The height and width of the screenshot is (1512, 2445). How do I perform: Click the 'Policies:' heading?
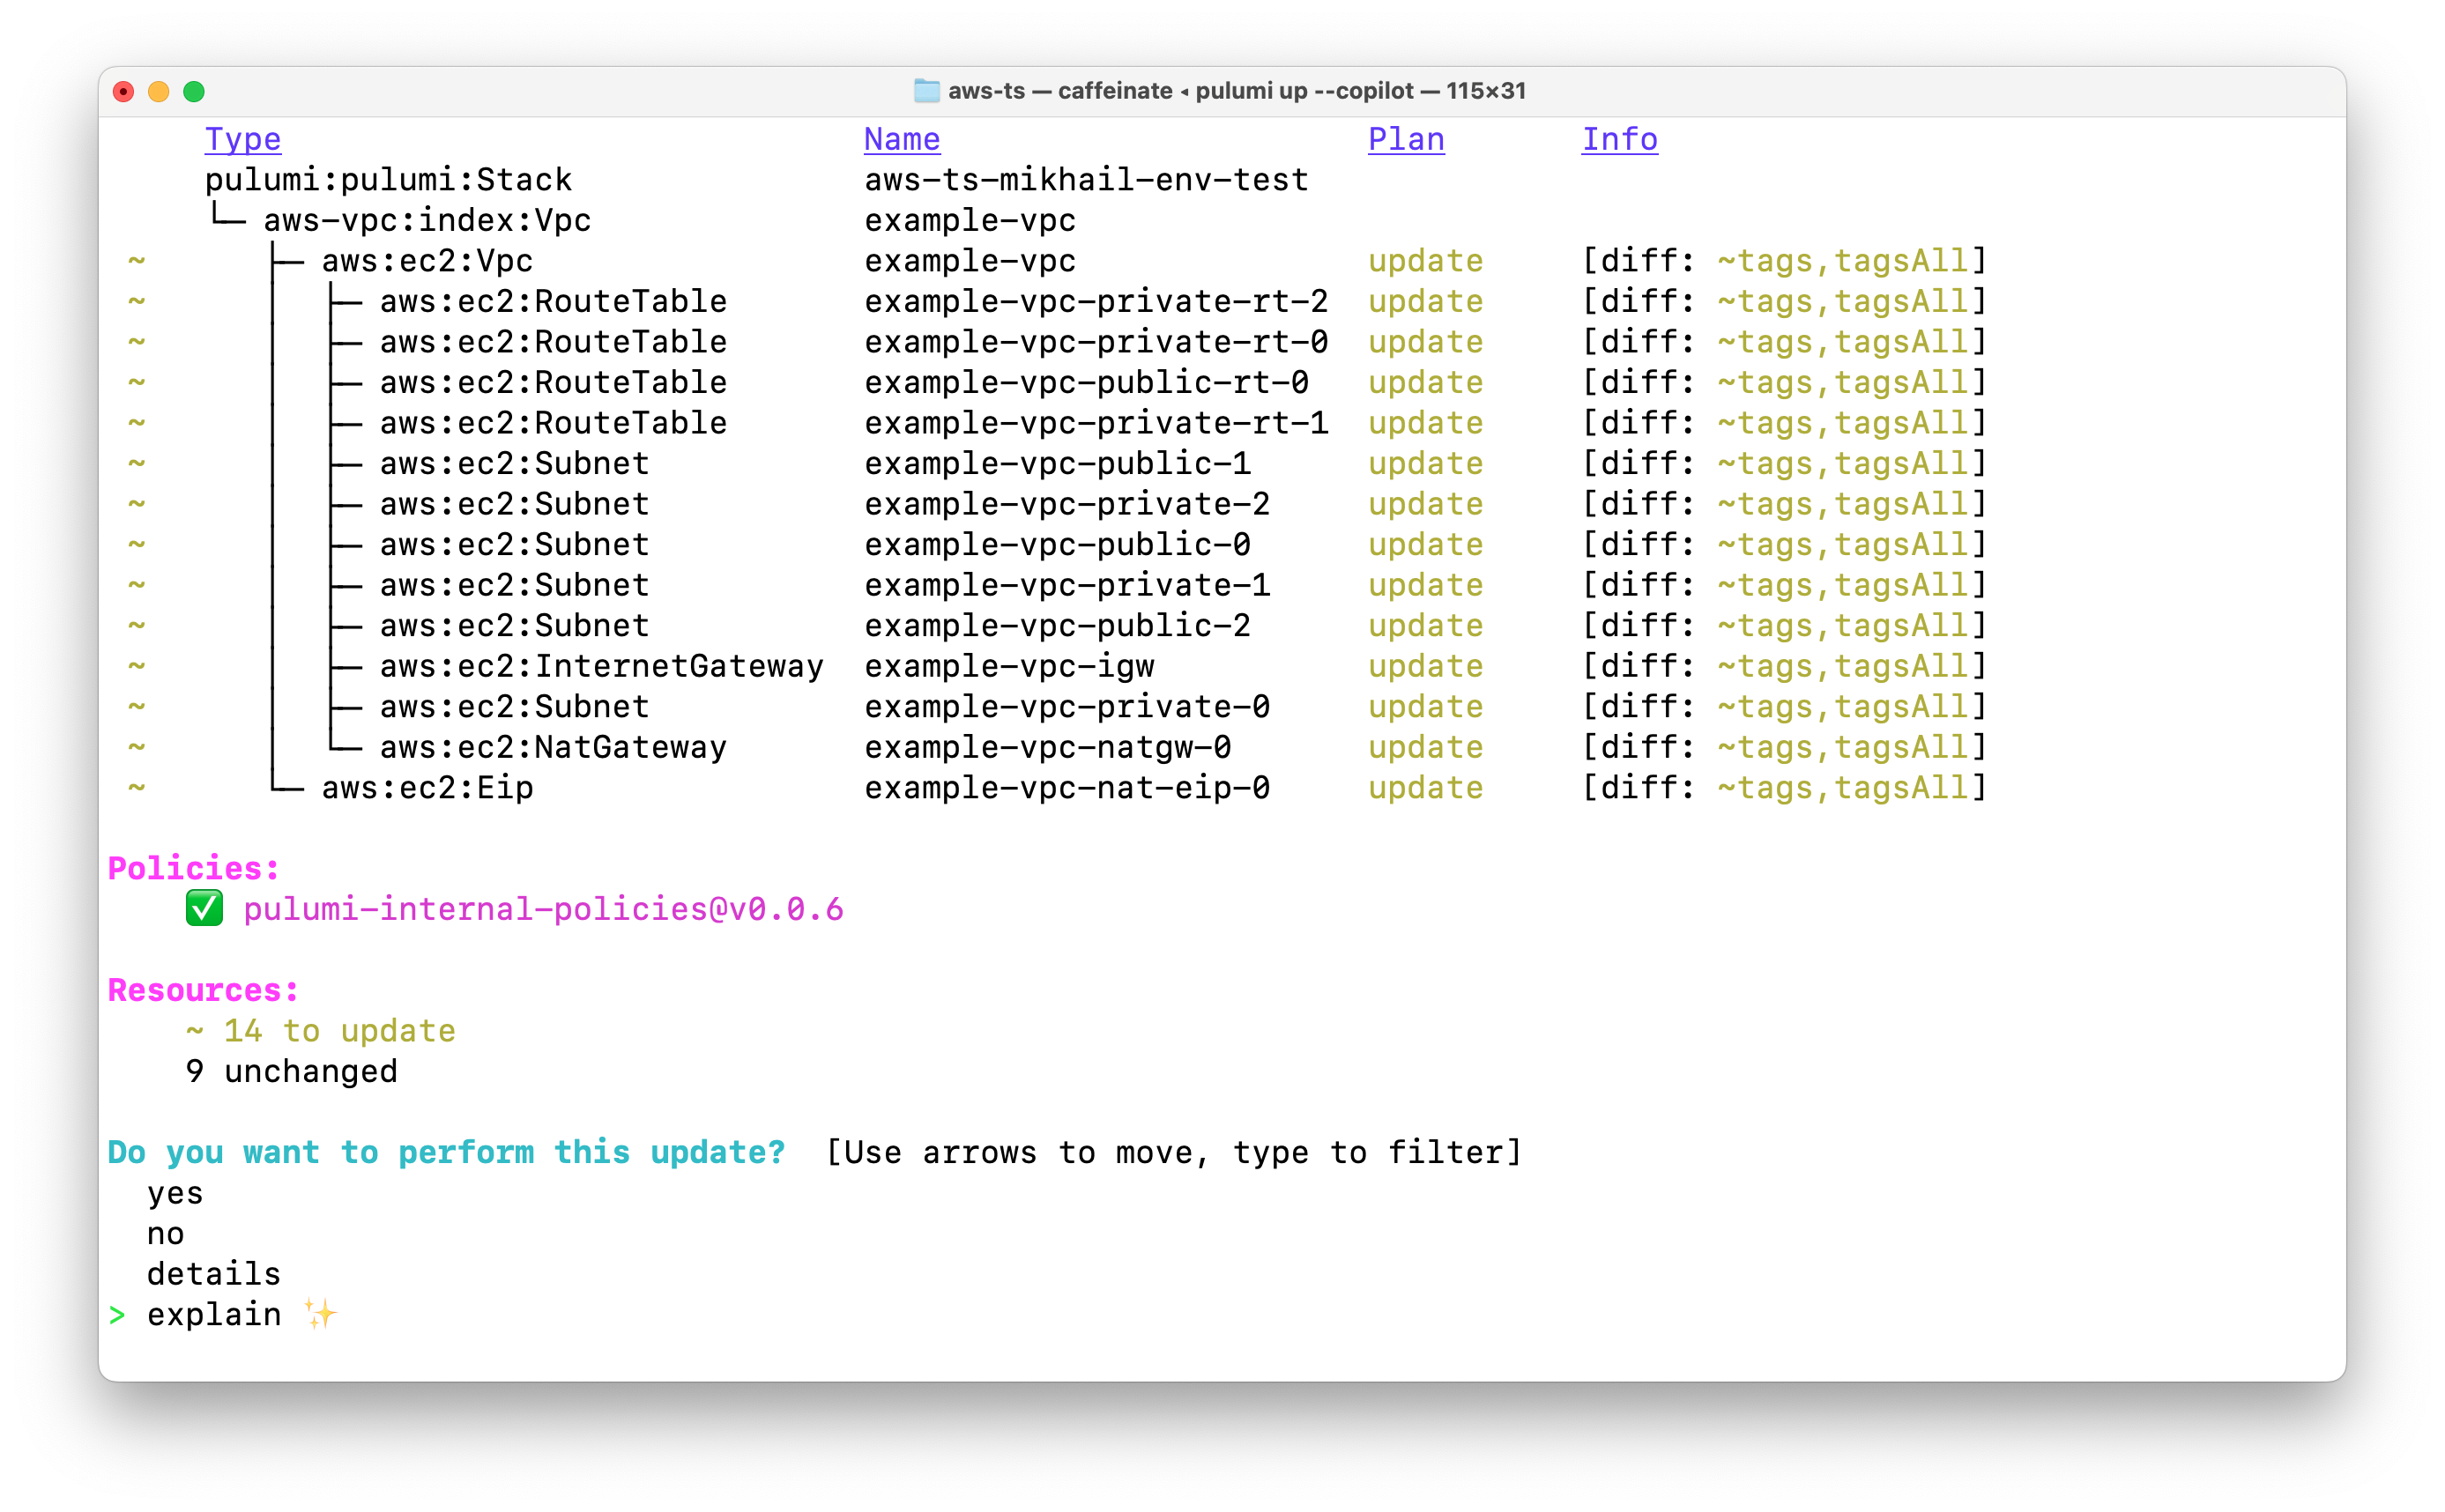194,868
